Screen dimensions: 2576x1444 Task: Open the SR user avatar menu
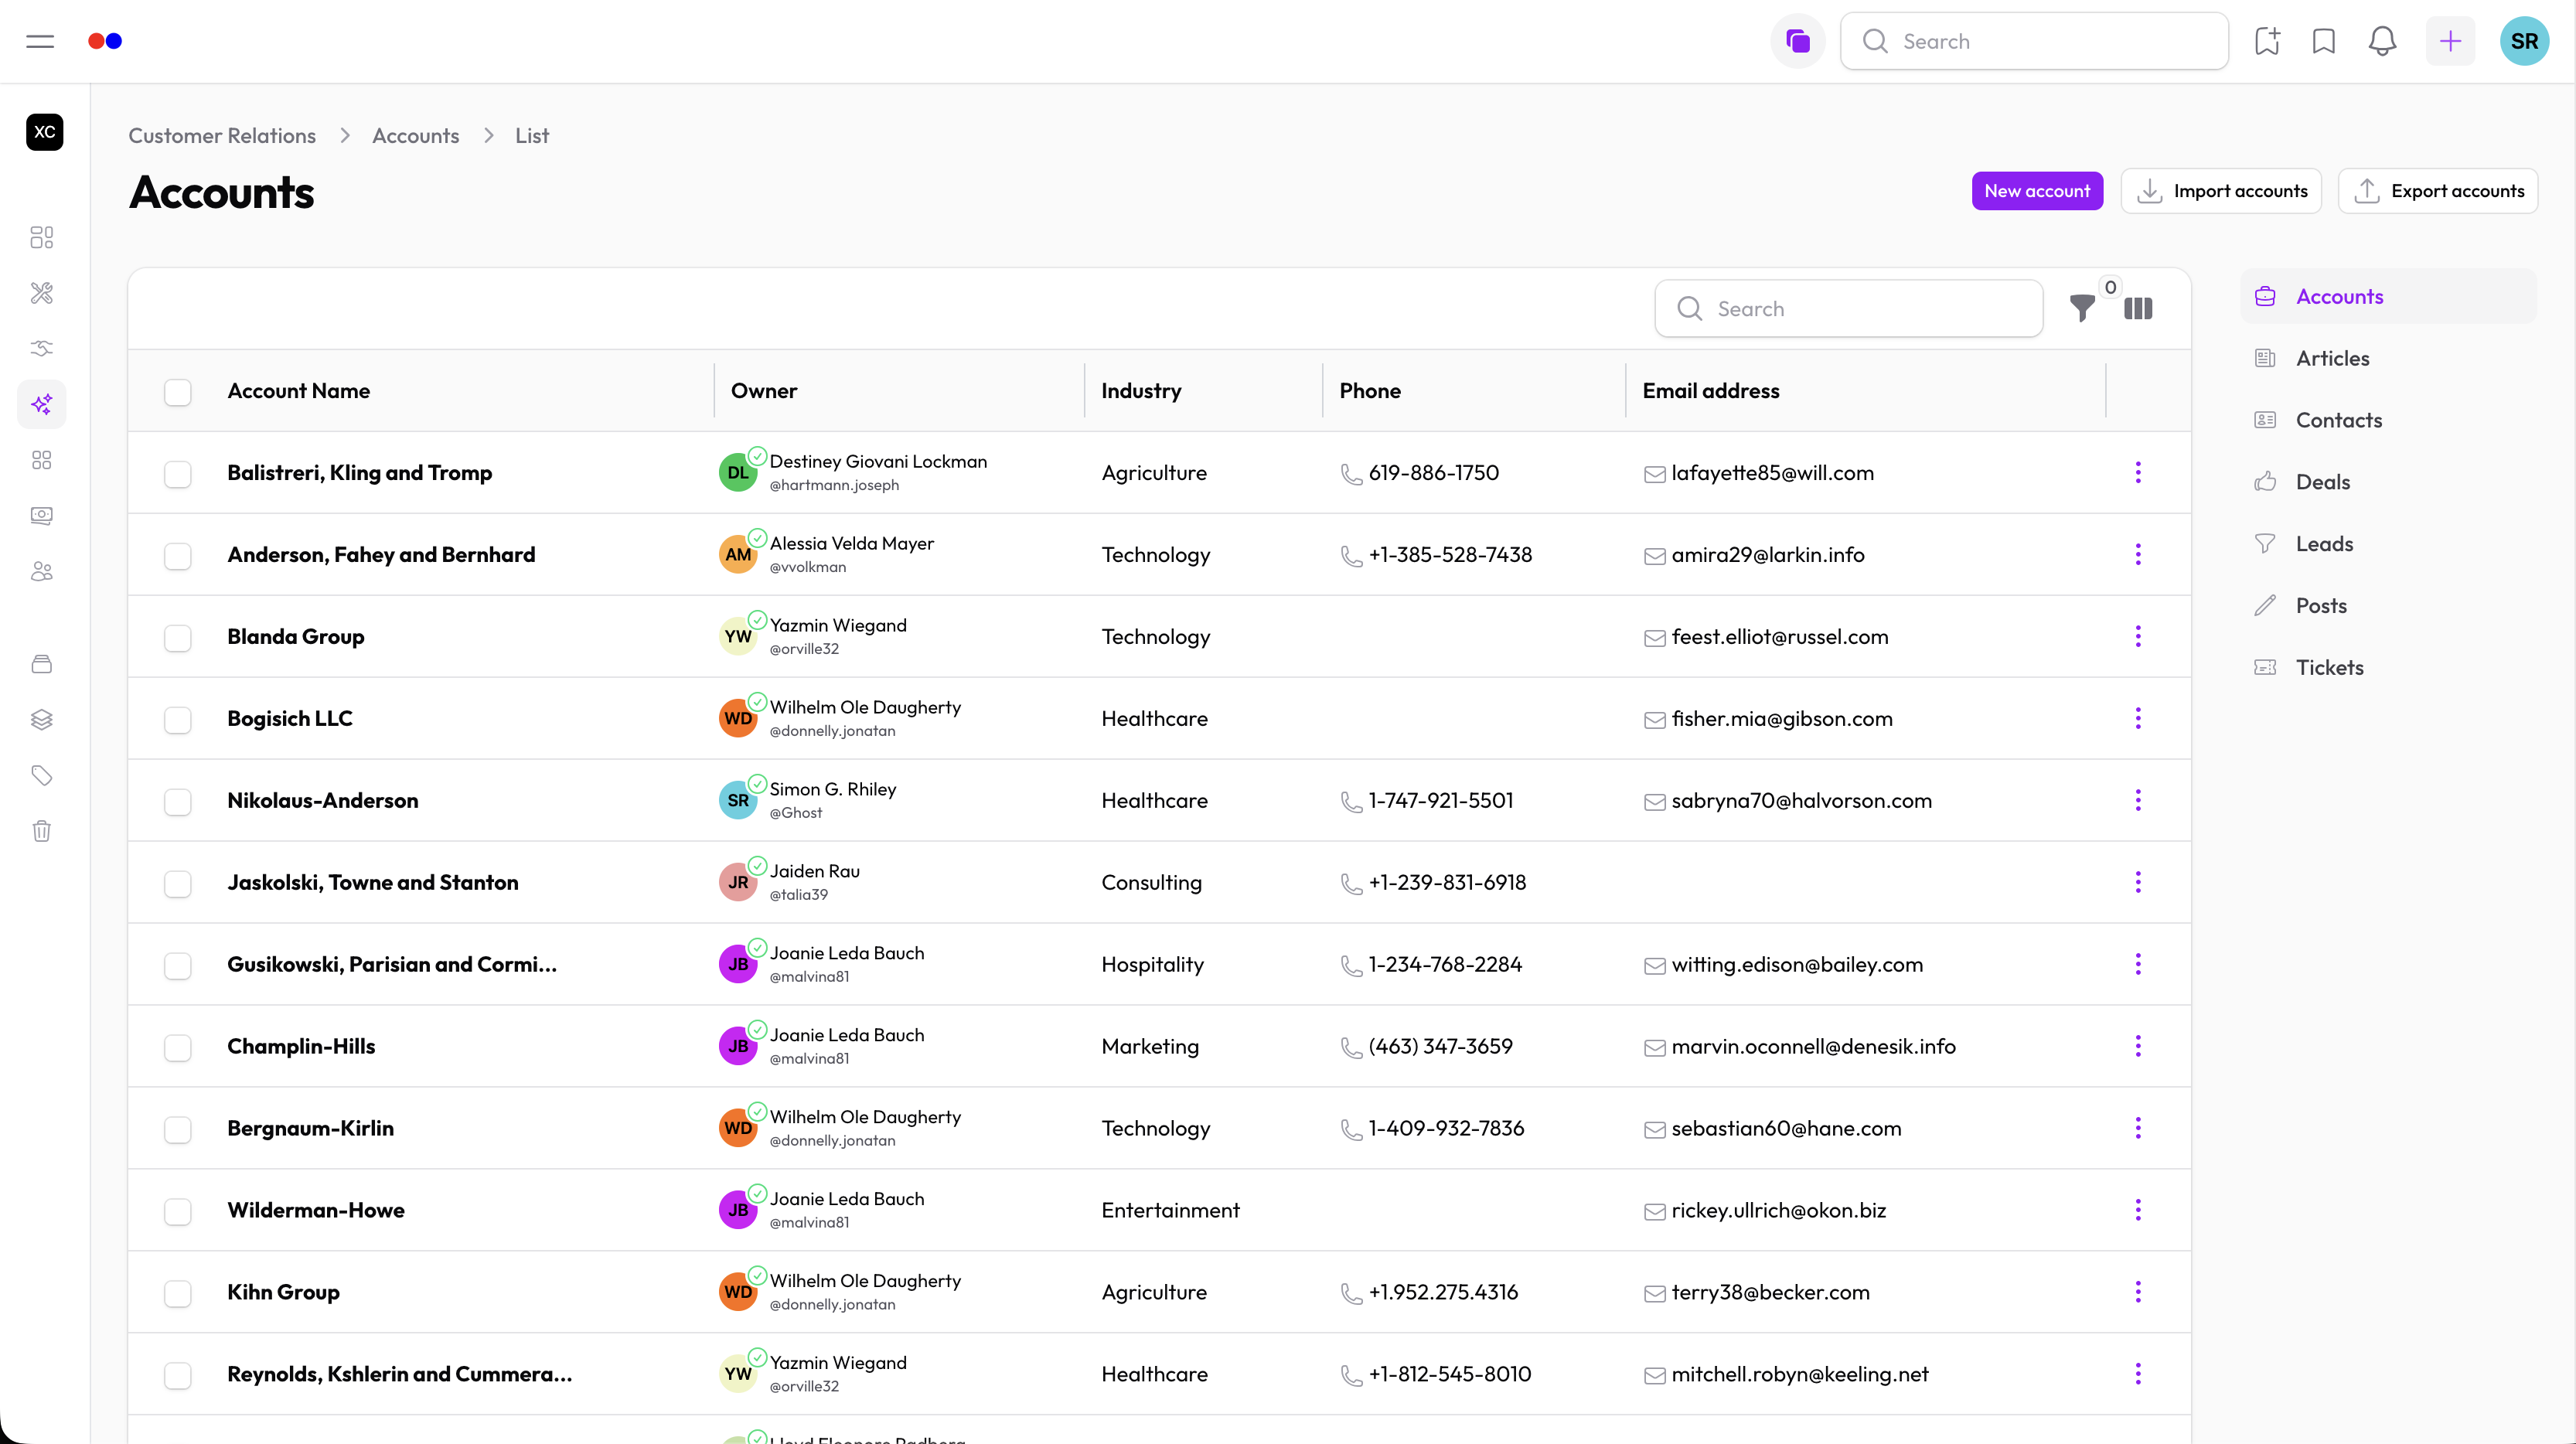point(2524,41)
